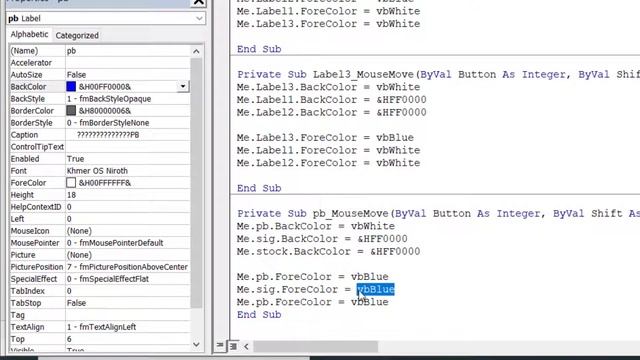
Task: Click the last End Sub line
Action: pyautogui.click(x=259, y=315)
